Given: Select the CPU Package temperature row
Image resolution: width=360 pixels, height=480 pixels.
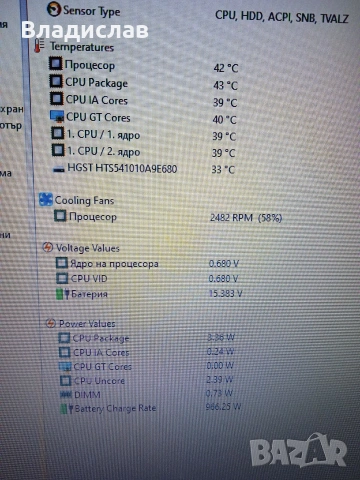Looking at the screenshot, I should click(x=144, y=83).
